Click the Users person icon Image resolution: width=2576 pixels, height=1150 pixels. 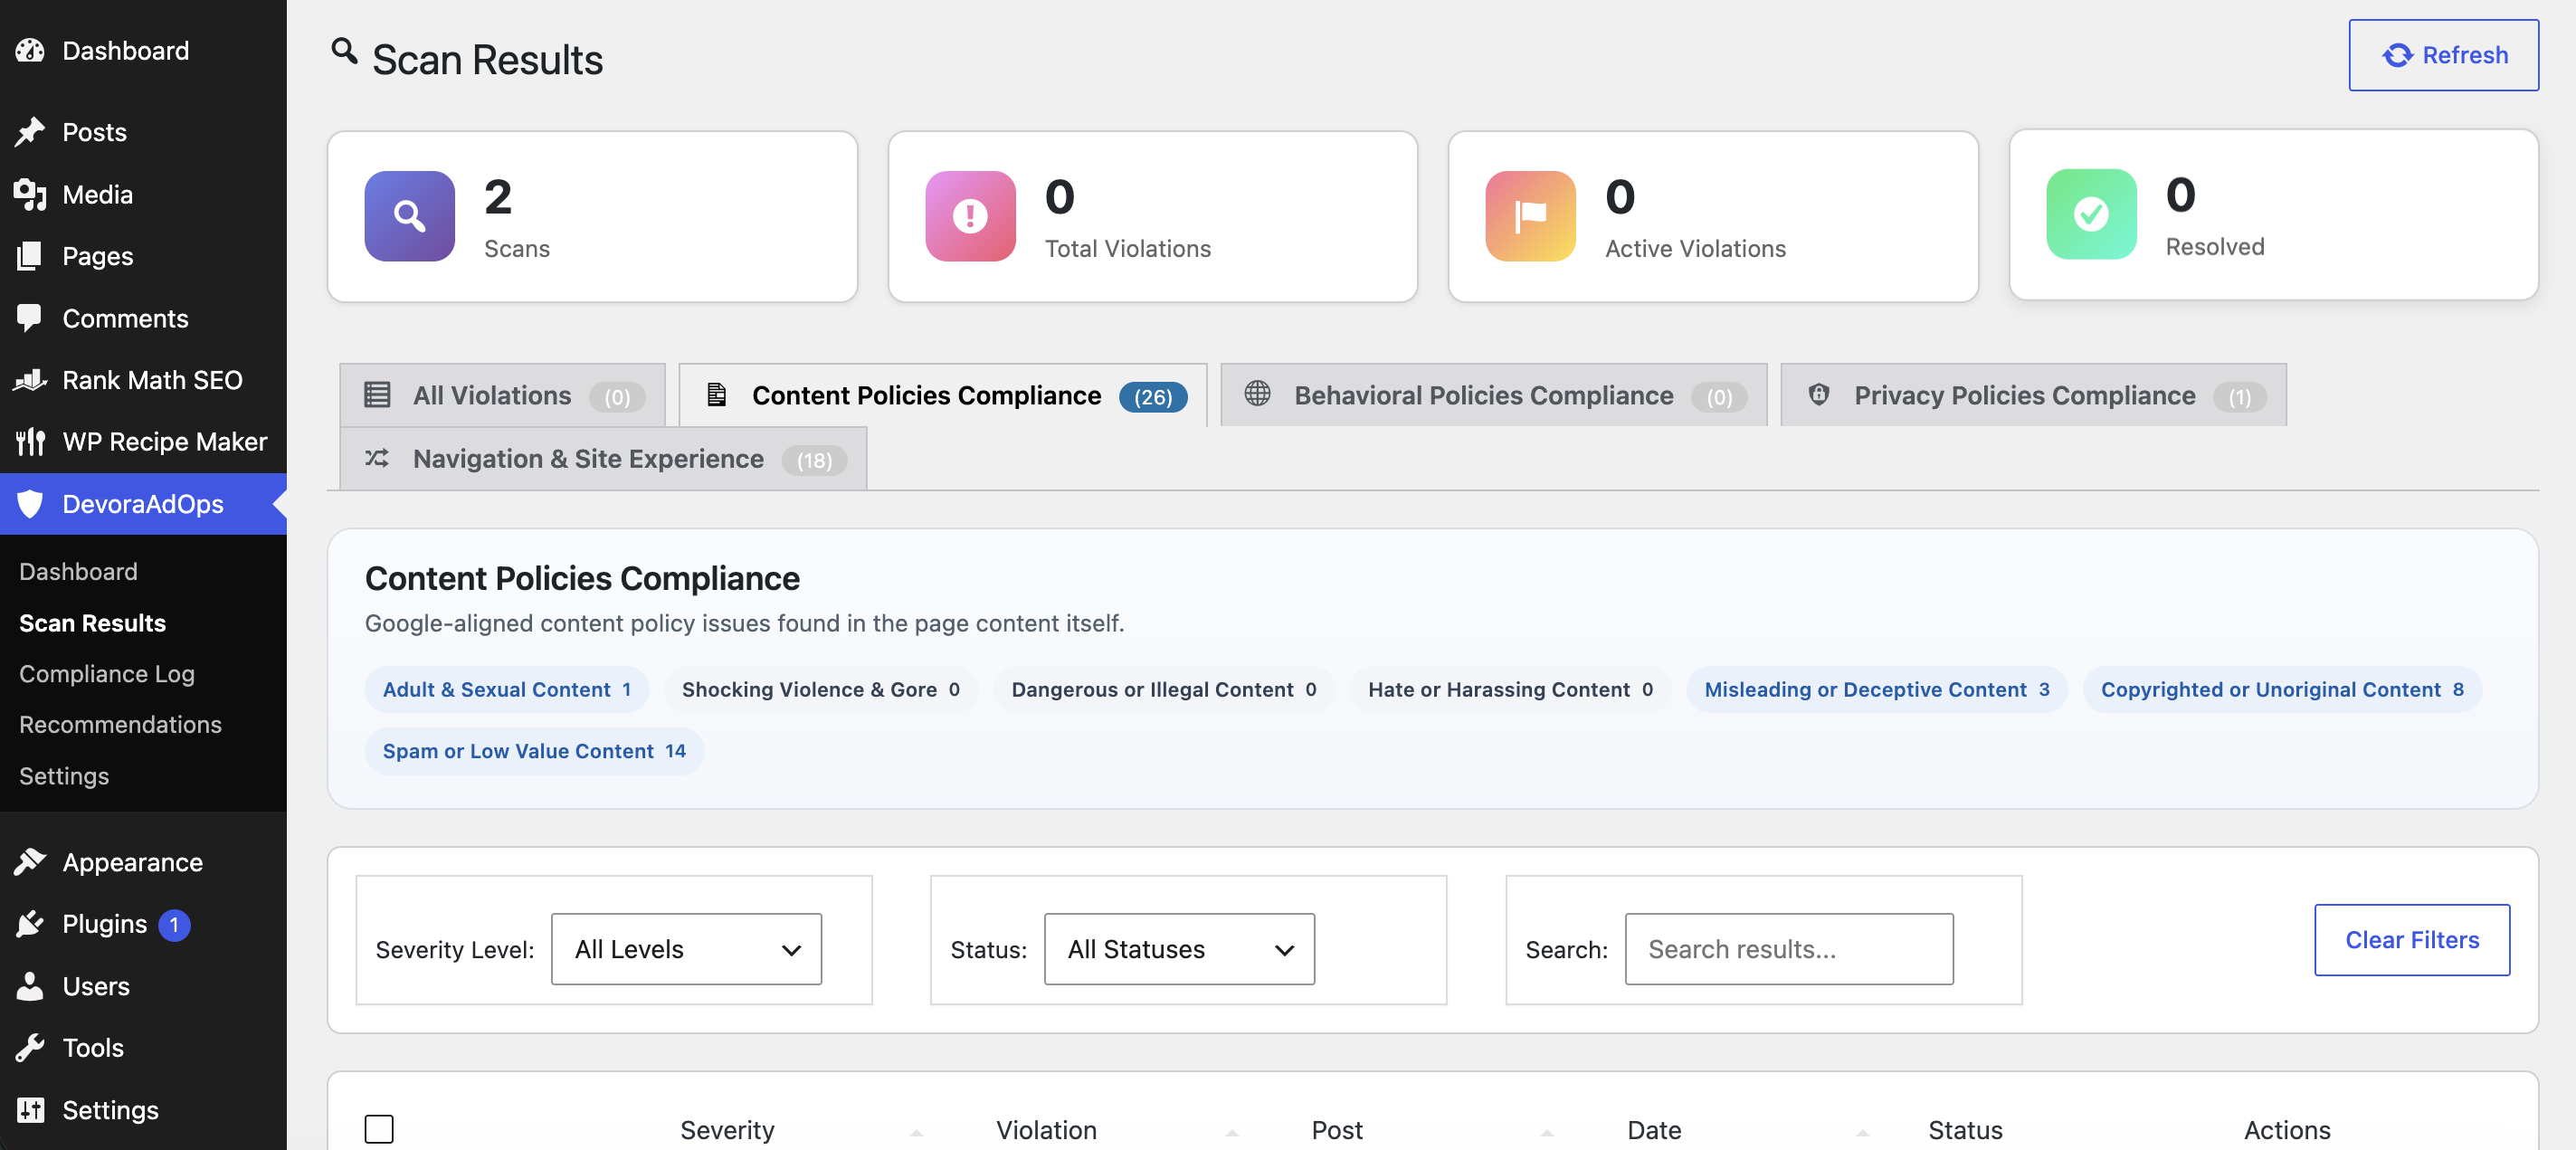[x=30, y=986]
